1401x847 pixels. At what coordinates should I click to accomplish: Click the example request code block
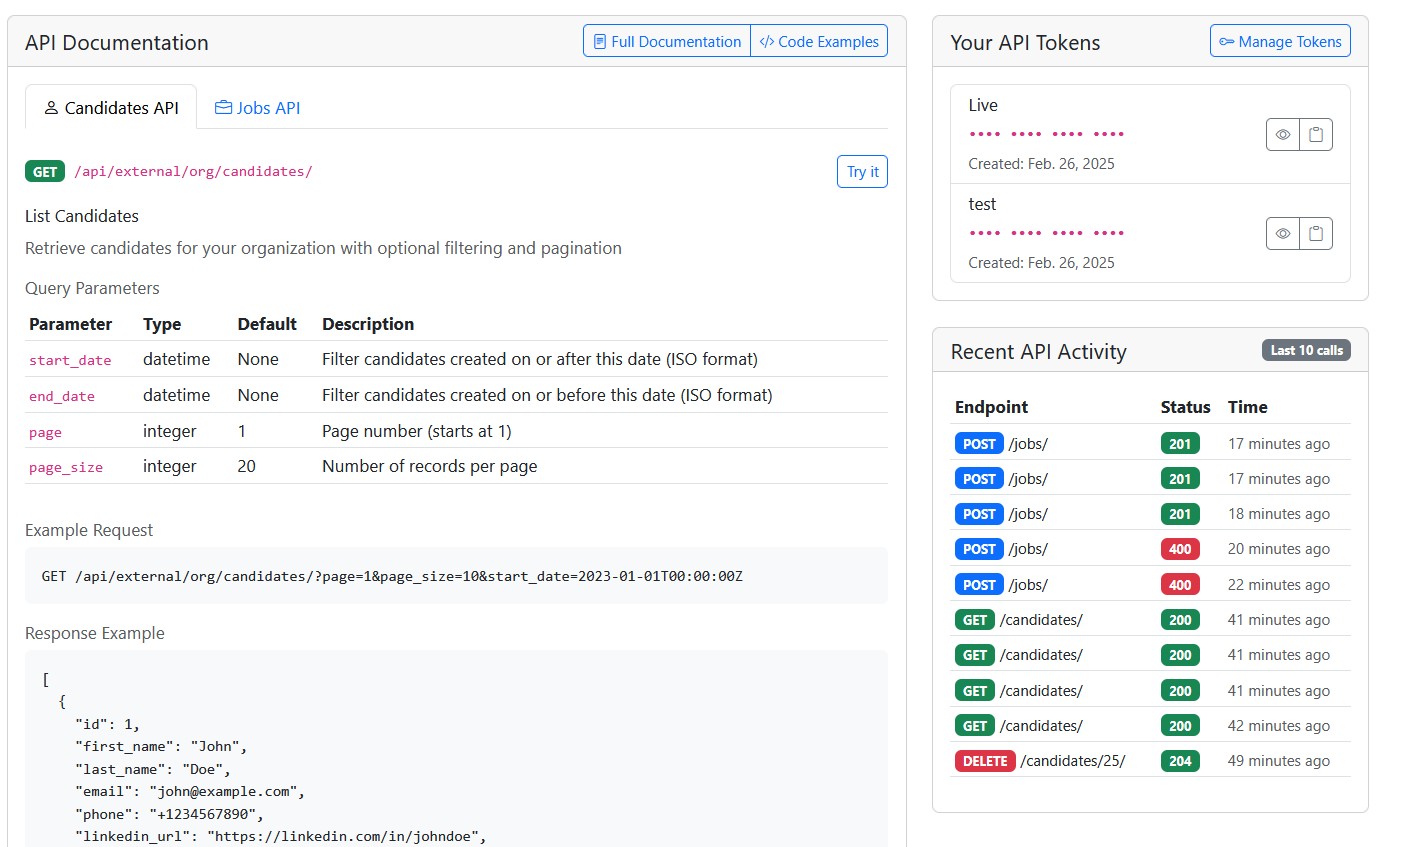tap(456, 576)
